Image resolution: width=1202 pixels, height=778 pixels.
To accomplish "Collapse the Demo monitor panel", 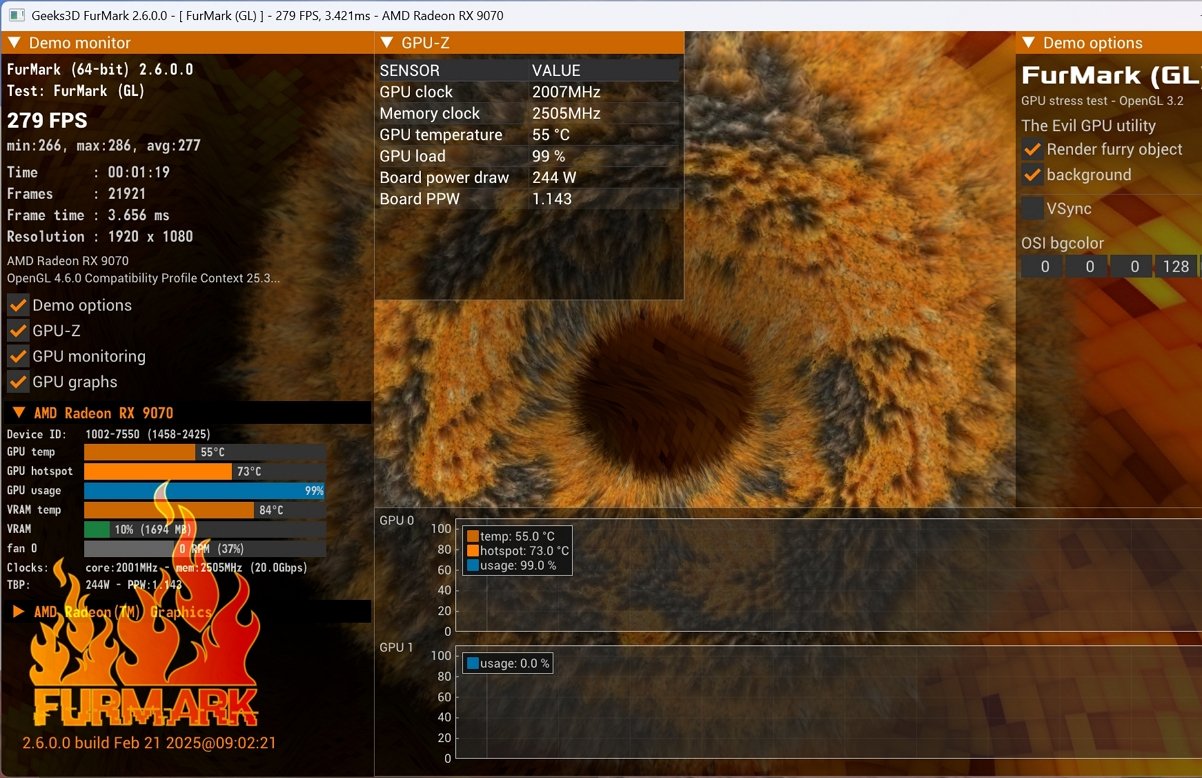I will [x=14, y=43].
